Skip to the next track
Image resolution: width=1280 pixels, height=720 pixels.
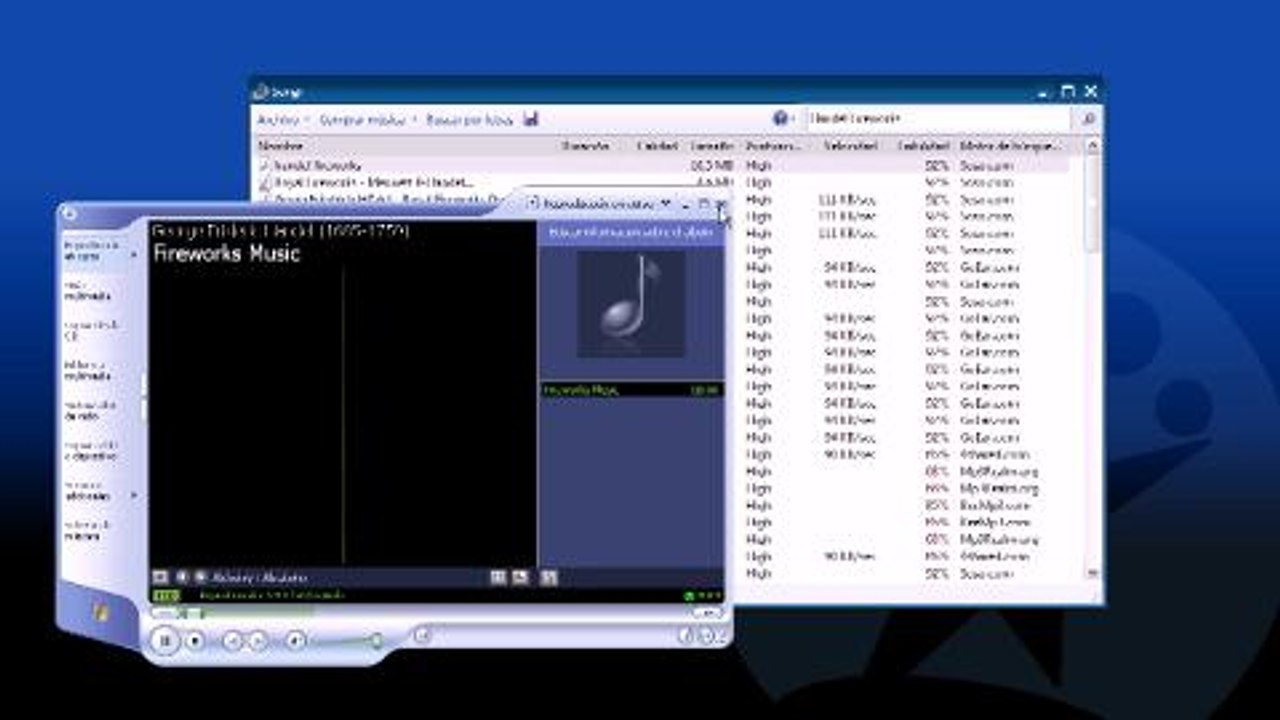257,640
